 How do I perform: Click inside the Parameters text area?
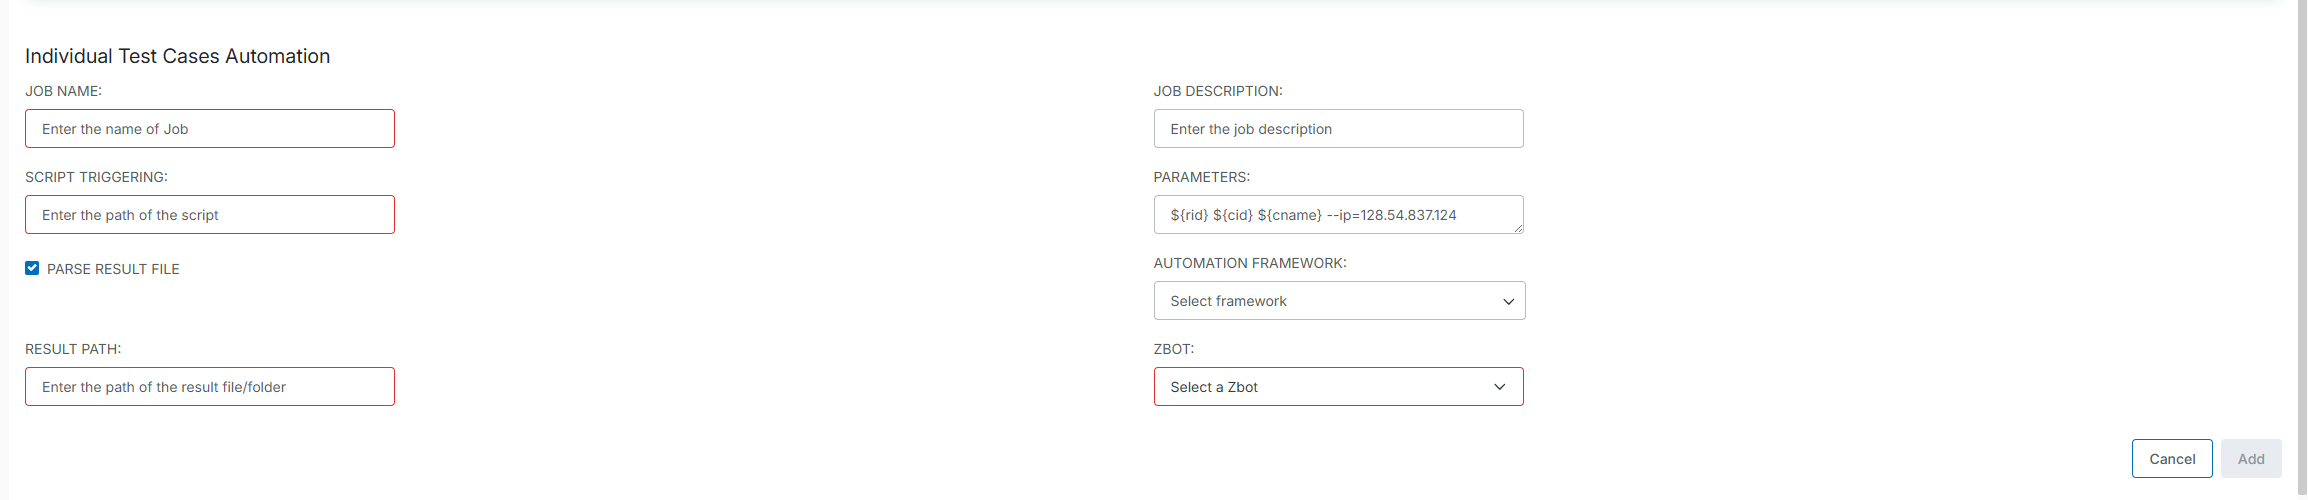click(x=1338, y=215)
